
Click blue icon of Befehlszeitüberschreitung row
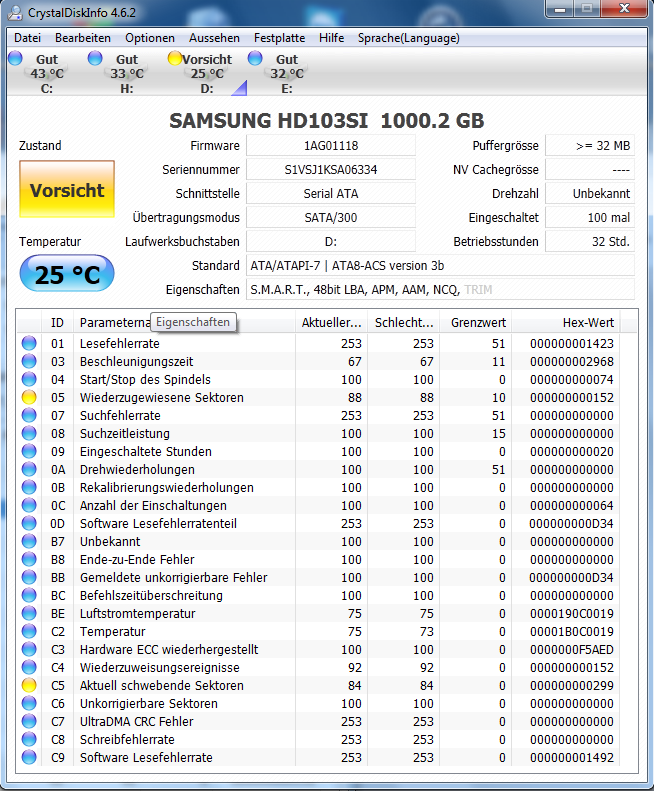coord(29,595)
